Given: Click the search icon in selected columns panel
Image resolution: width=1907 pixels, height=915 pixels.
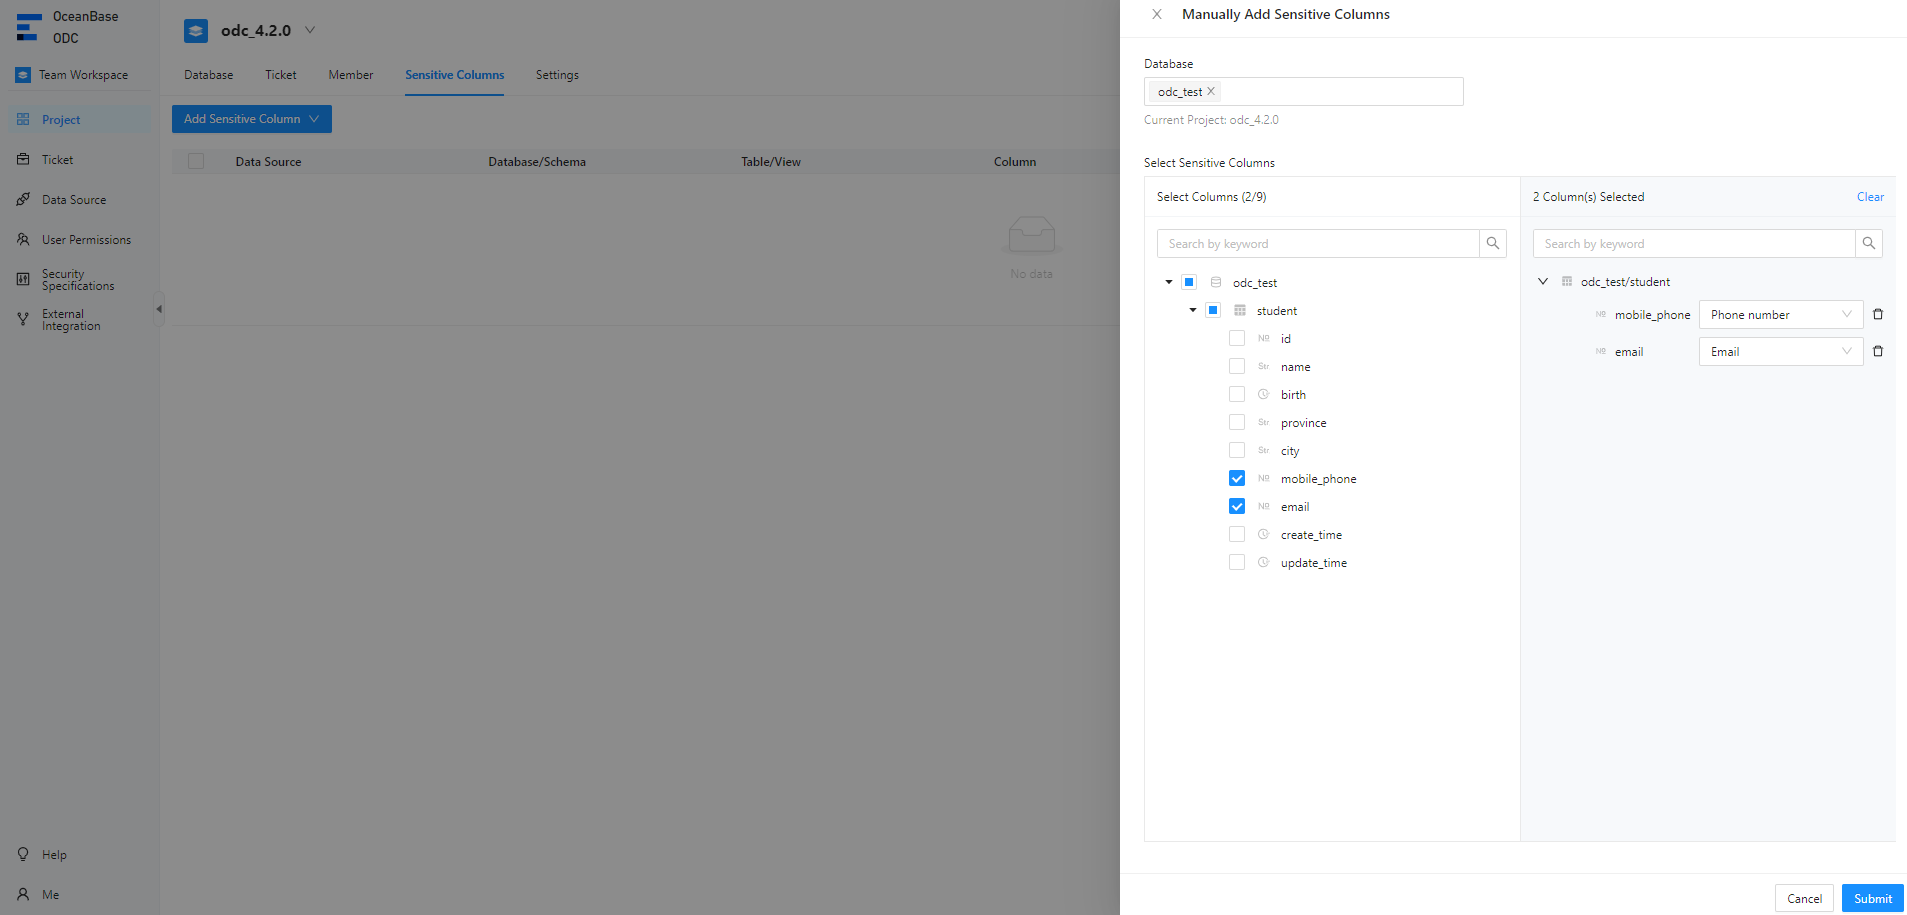Looking at the screenshot, I should 1868,243.
